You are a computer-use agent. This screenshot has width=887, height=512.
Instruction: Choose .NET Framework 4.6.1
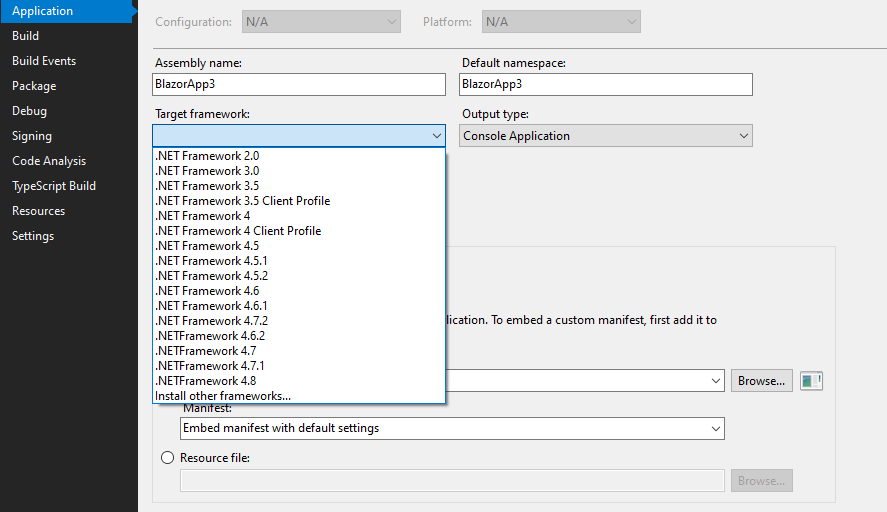coord(299,306)
